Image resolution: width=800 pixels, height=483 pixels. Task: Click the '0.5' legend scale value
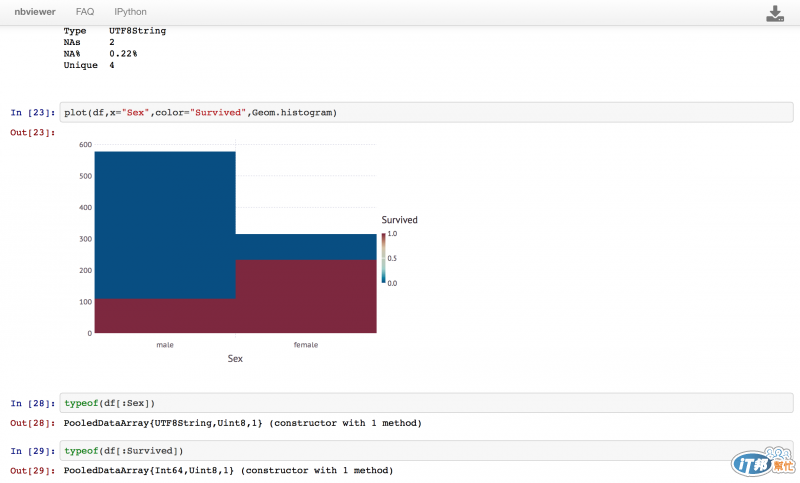(x=392, y=258)
